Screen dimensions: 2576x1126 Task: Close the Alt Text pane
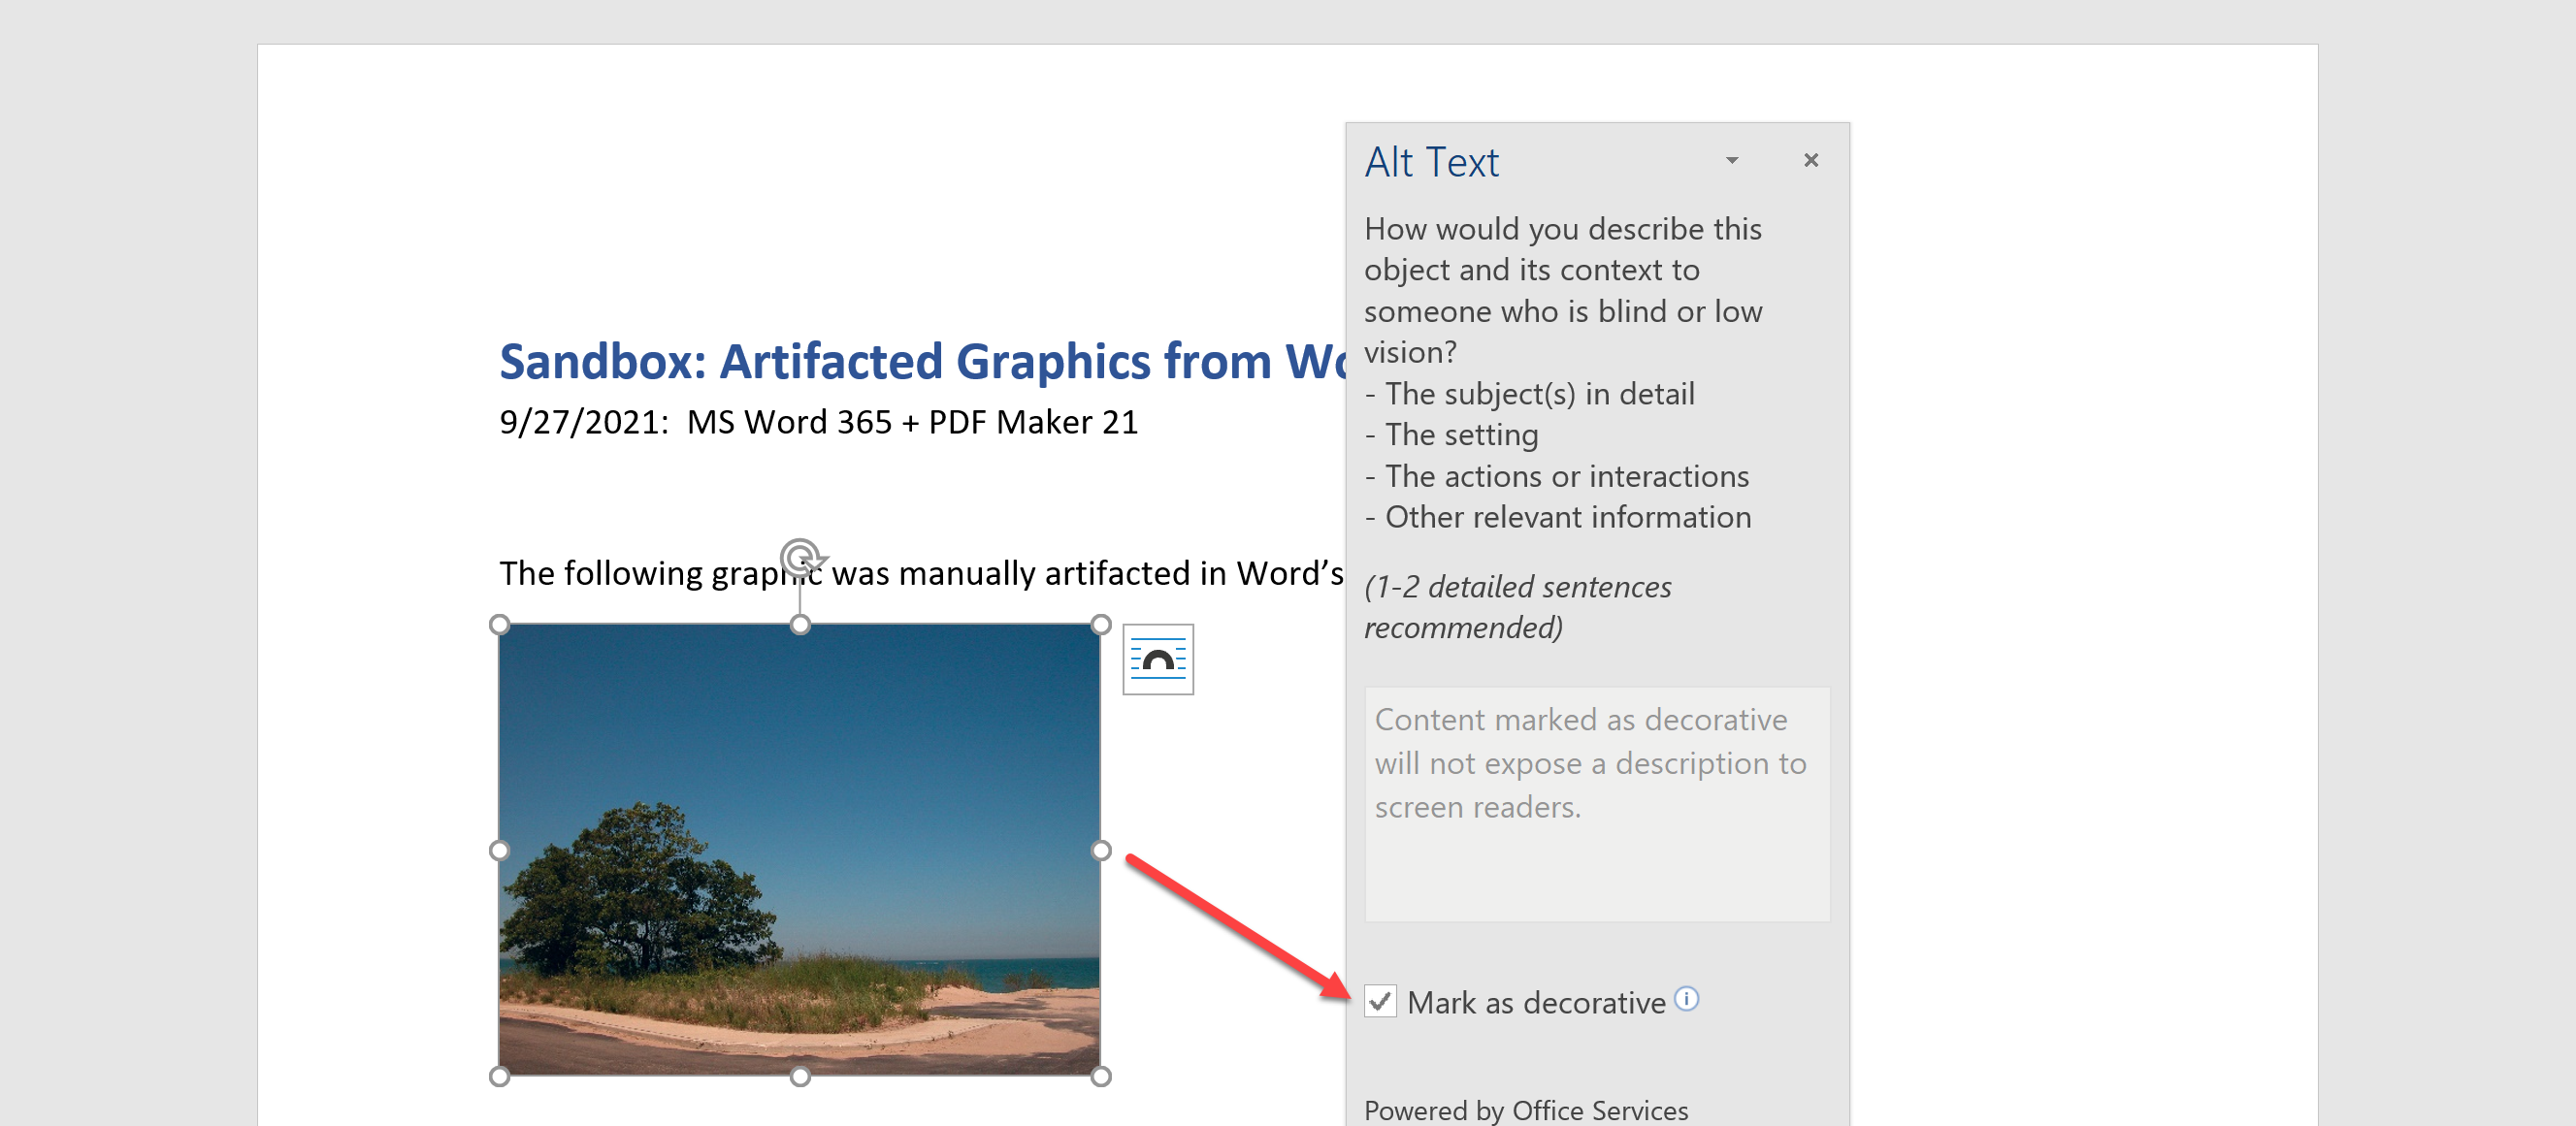[x=1810, y=160]
